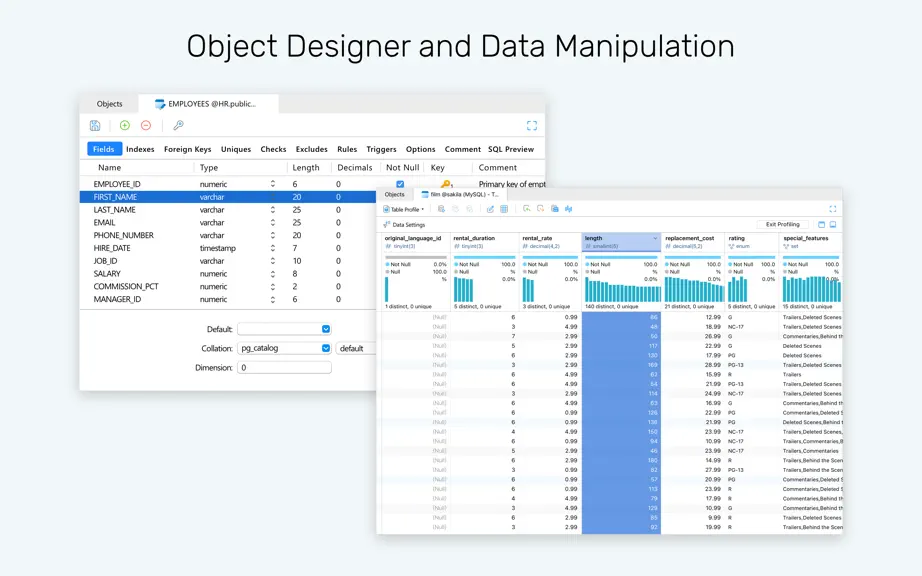
Task: Open the Table Profile dropdown
Action: (403, 209)
